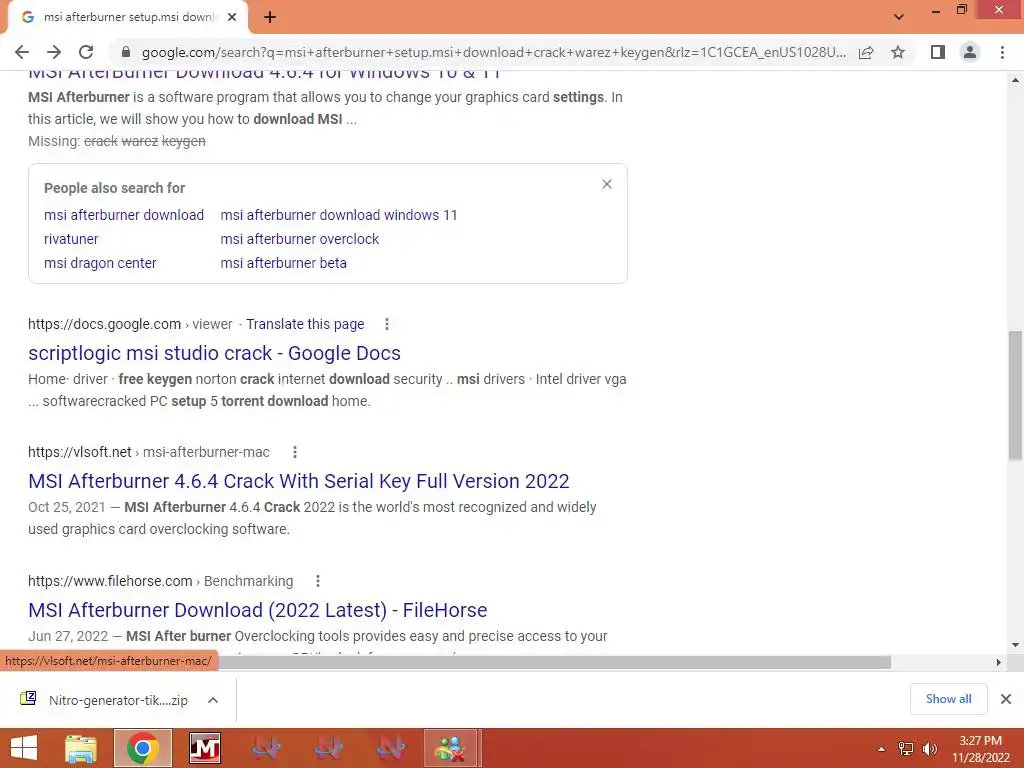
Task: Search msi dragon center suggestion
Action: point(100,263)
